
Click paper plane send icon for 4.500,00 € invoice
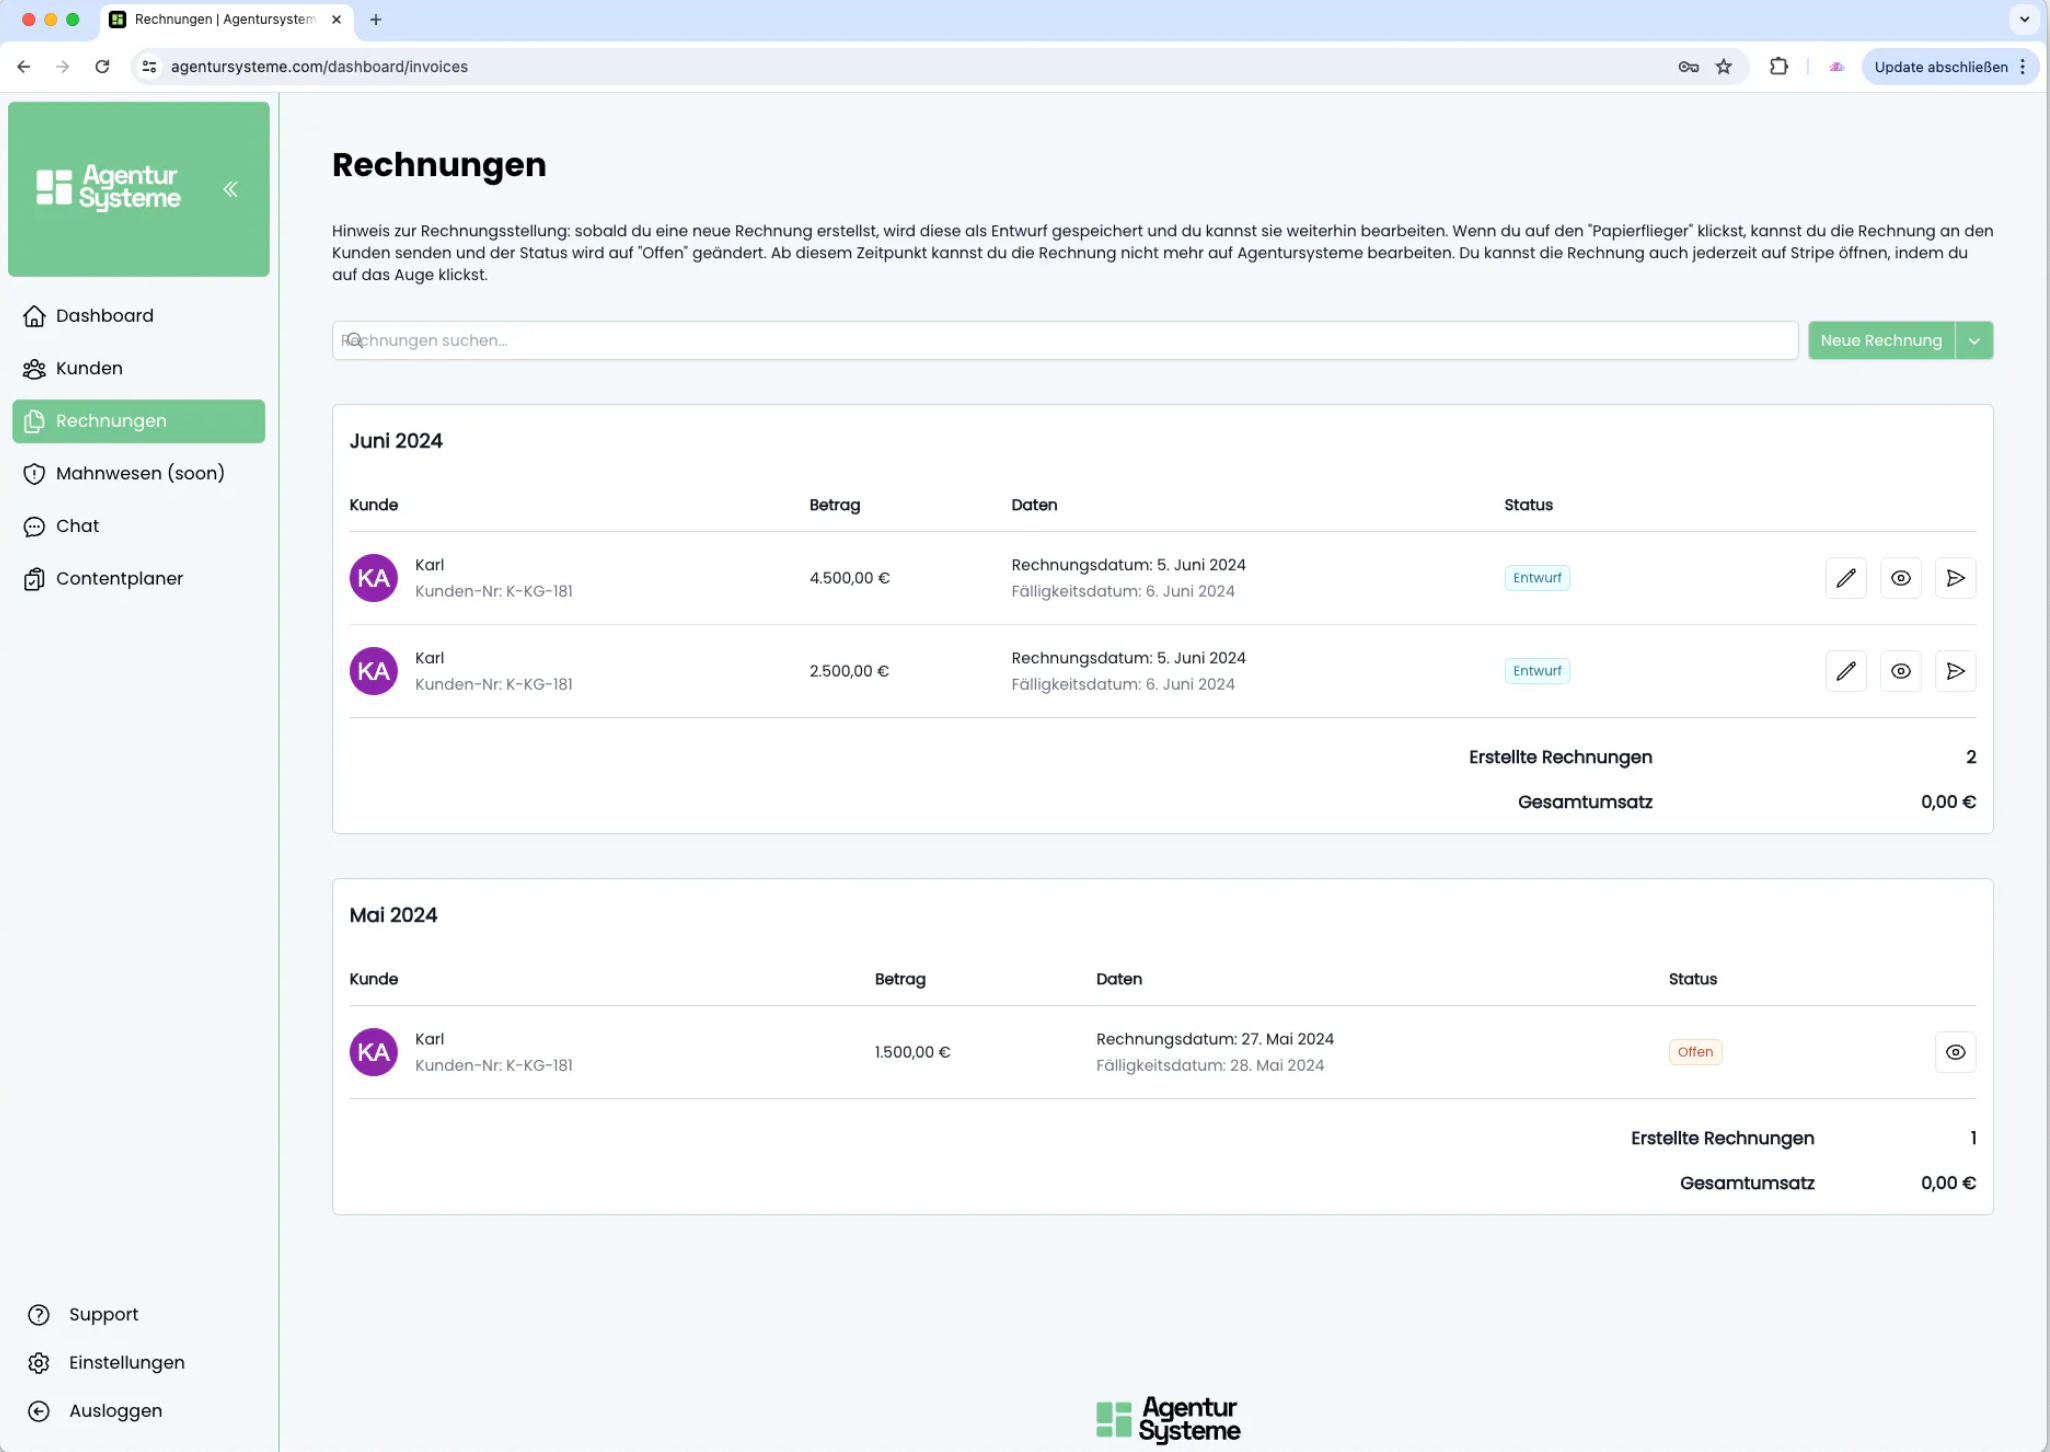pyautogui.click(x=1955, y=578)
